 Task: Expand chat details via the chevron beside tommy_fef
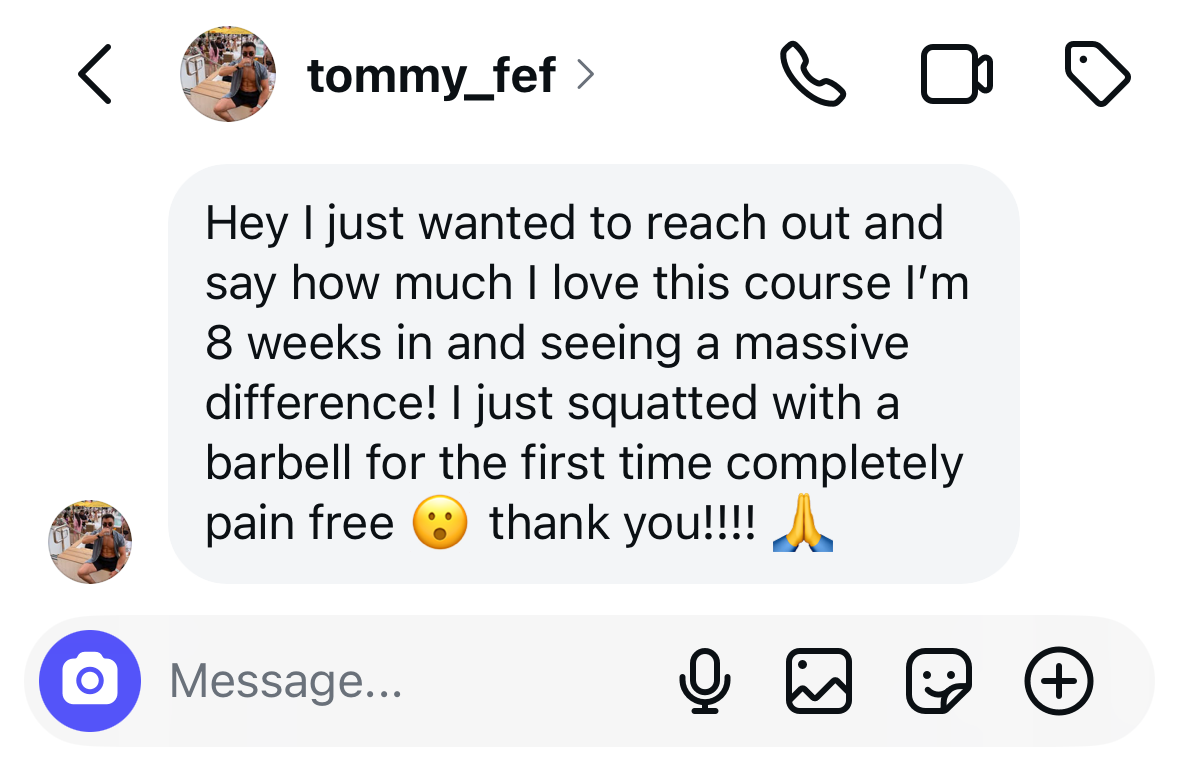pos(585,74)
